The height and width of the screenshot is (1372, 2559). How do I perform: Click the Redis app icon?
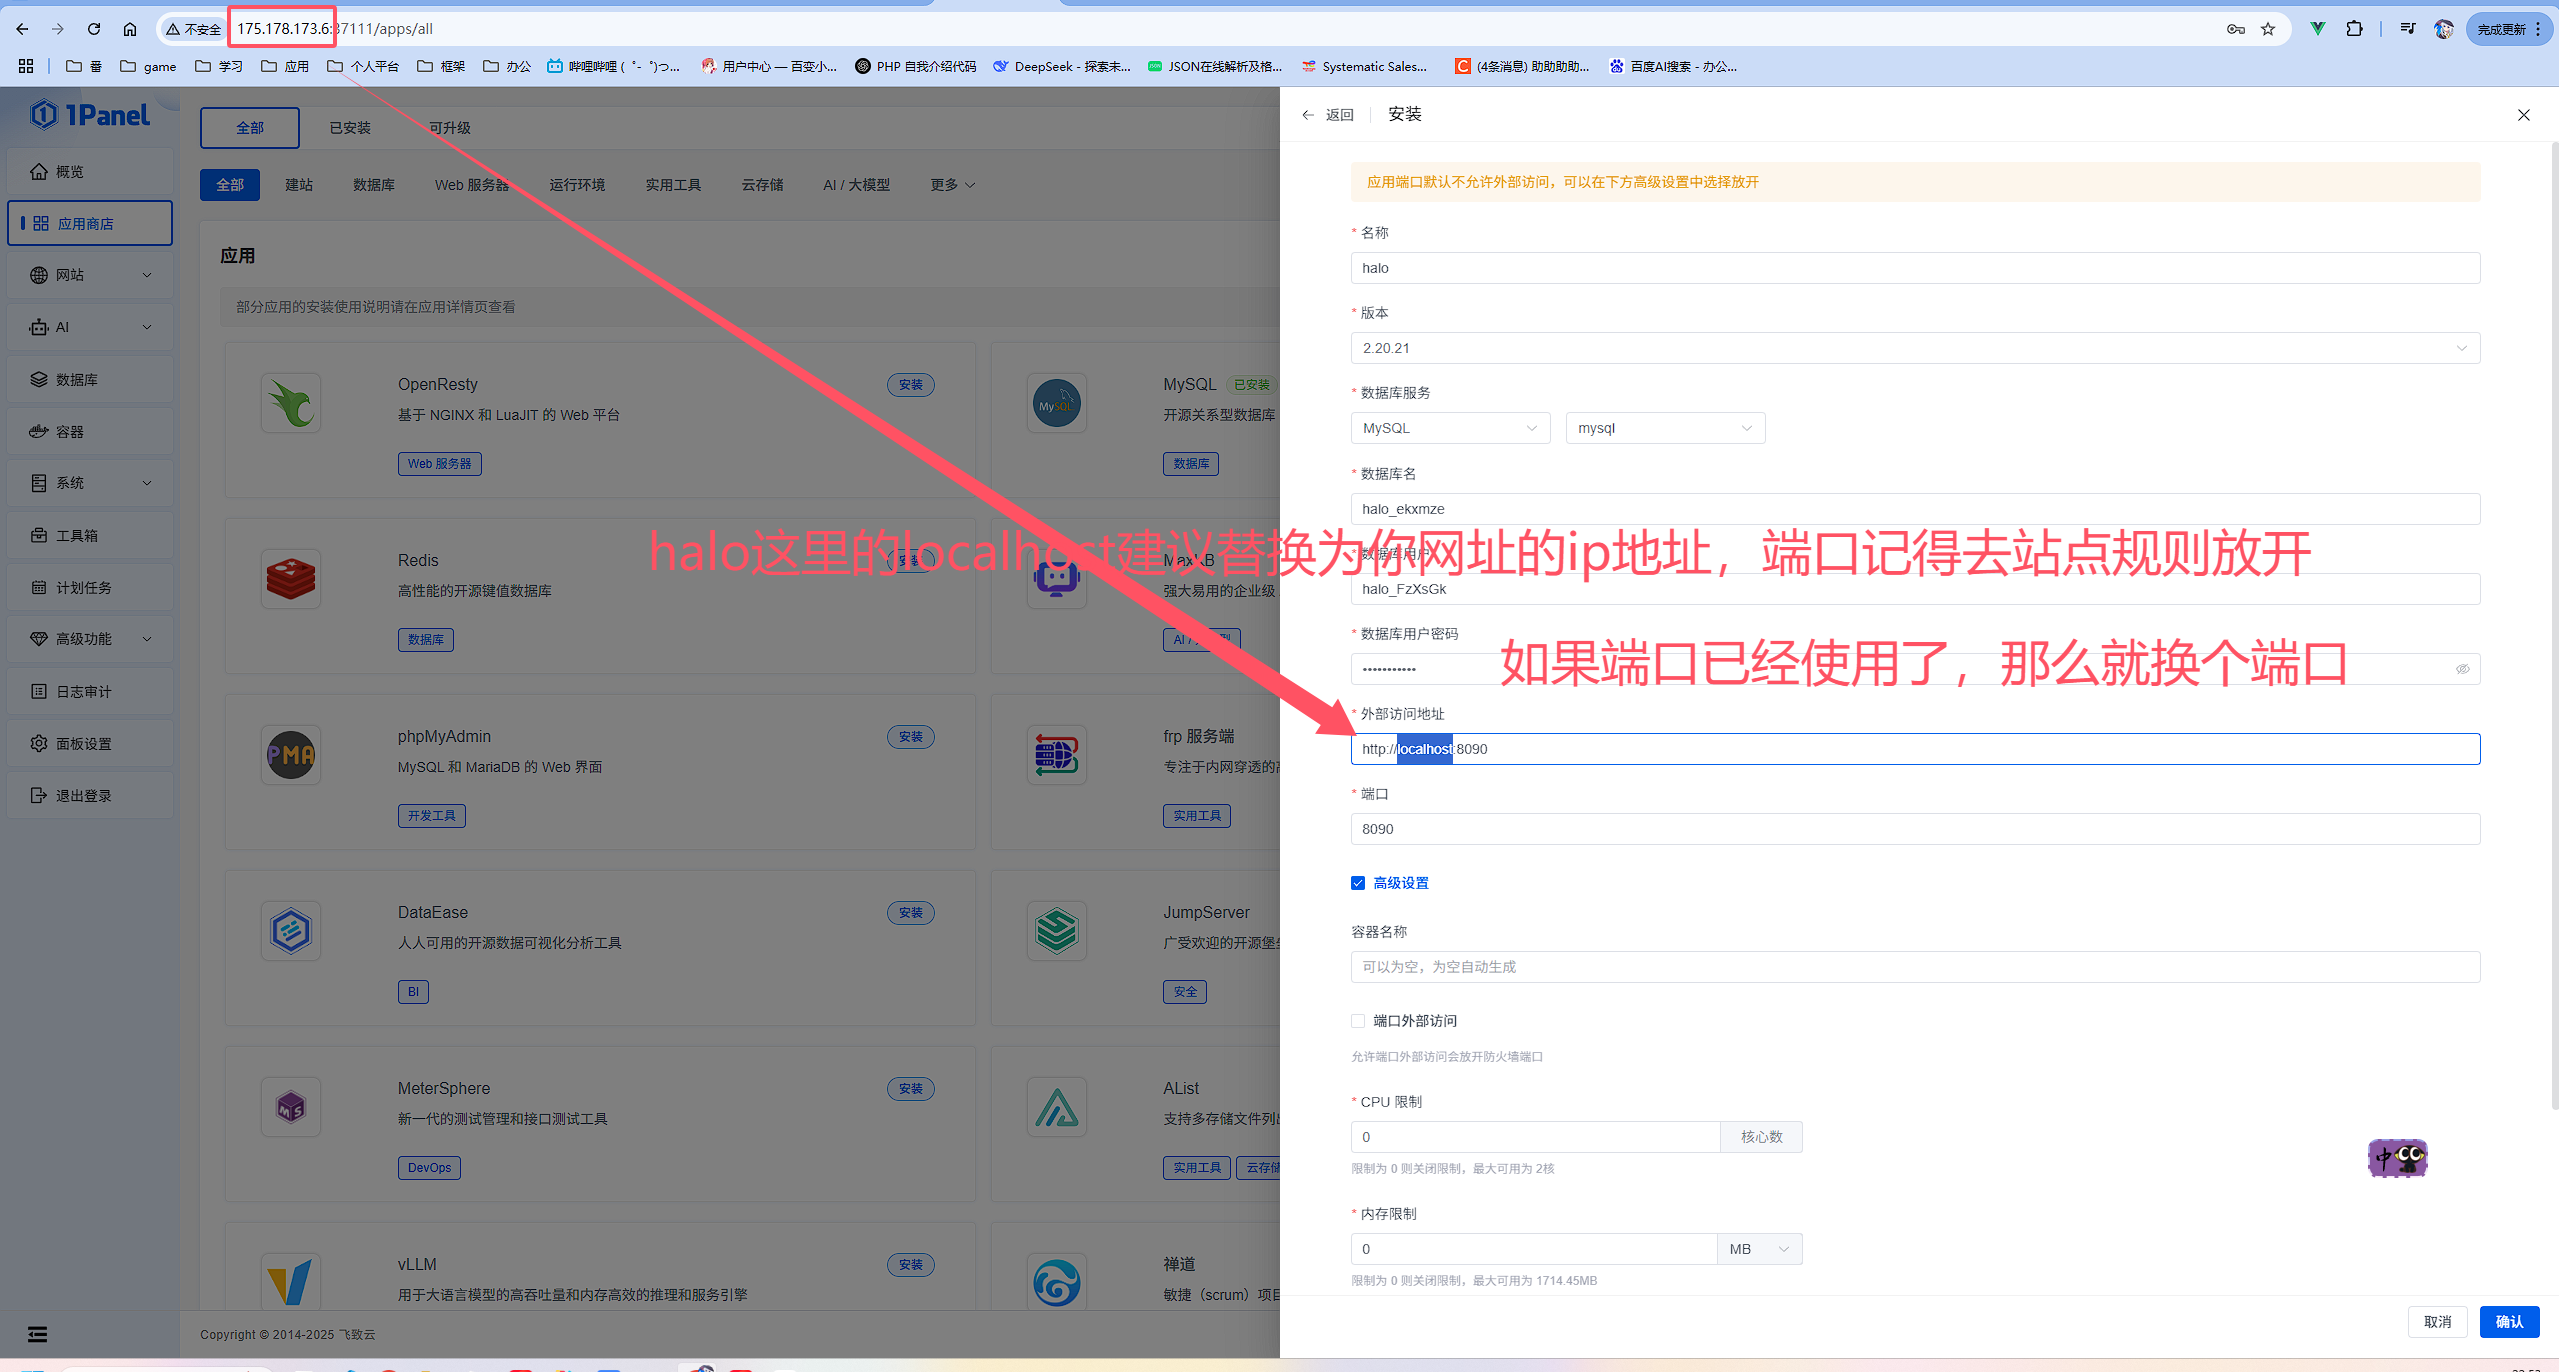click(291, 579)
